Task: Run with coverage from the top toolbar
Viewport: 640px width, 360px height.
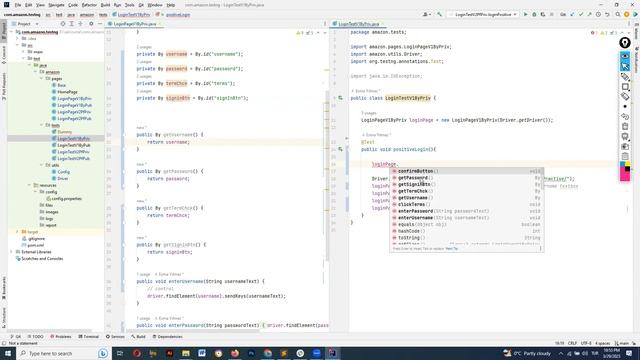Action: [x=543, y=14]
